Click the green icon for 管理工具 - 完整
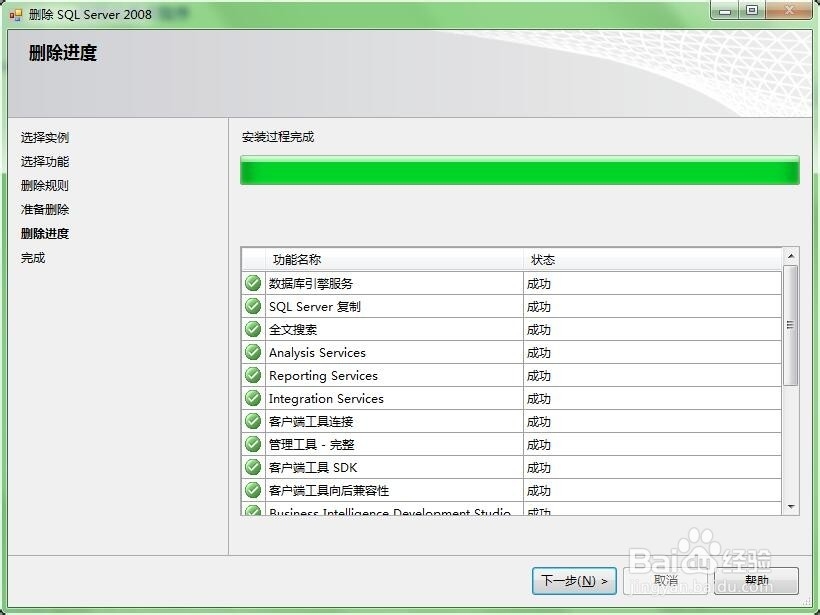 tap(252, 444)
